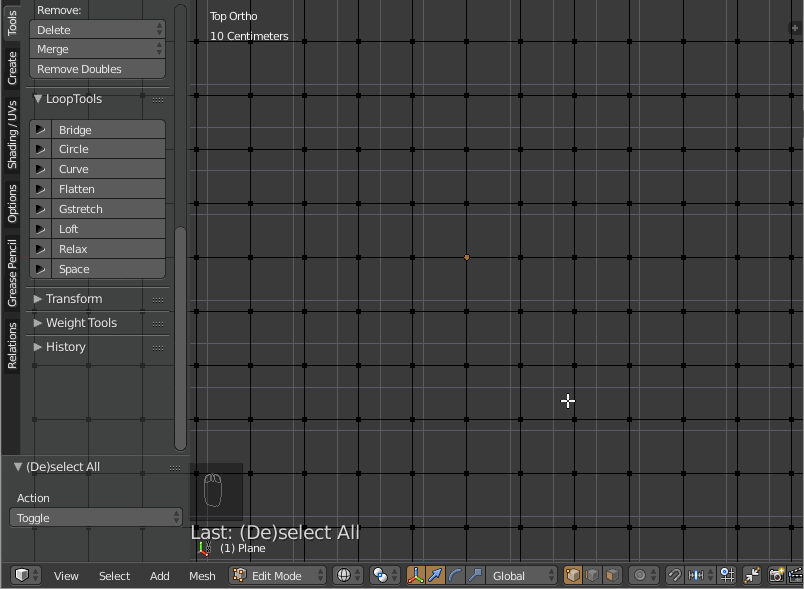This screenshot has width=804, height=589.
Task: Expand the Circle settings arrow
Action: [x=41, y=149]
